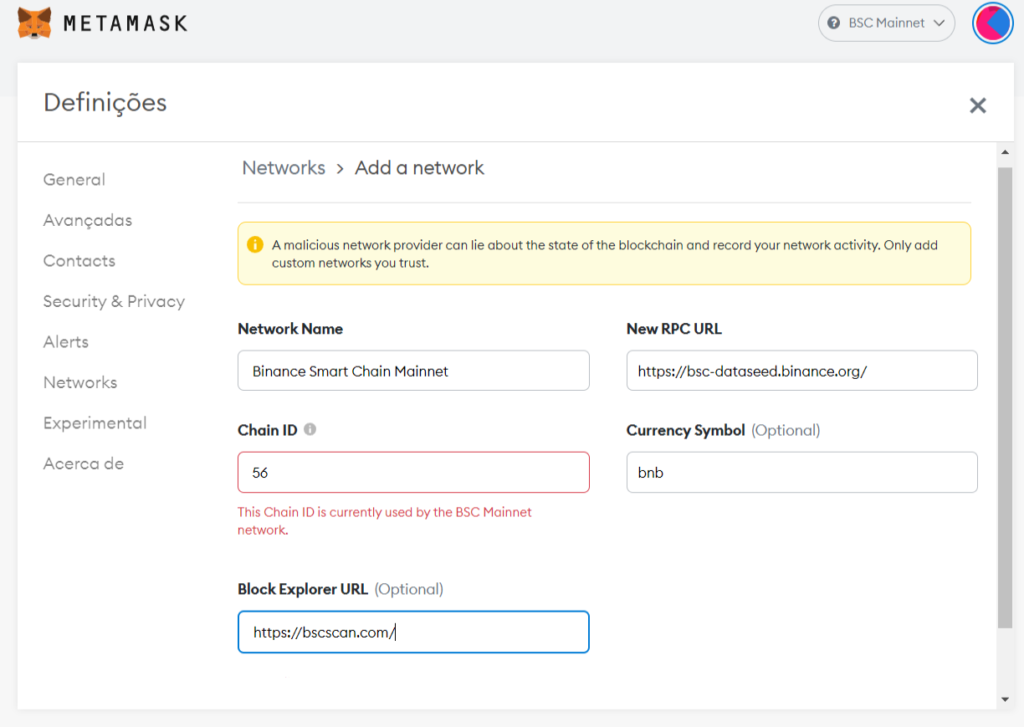Open the Security & Privacy tab
The width and height of the screenshot is (1024, 727).
click(x=114, y=301)
